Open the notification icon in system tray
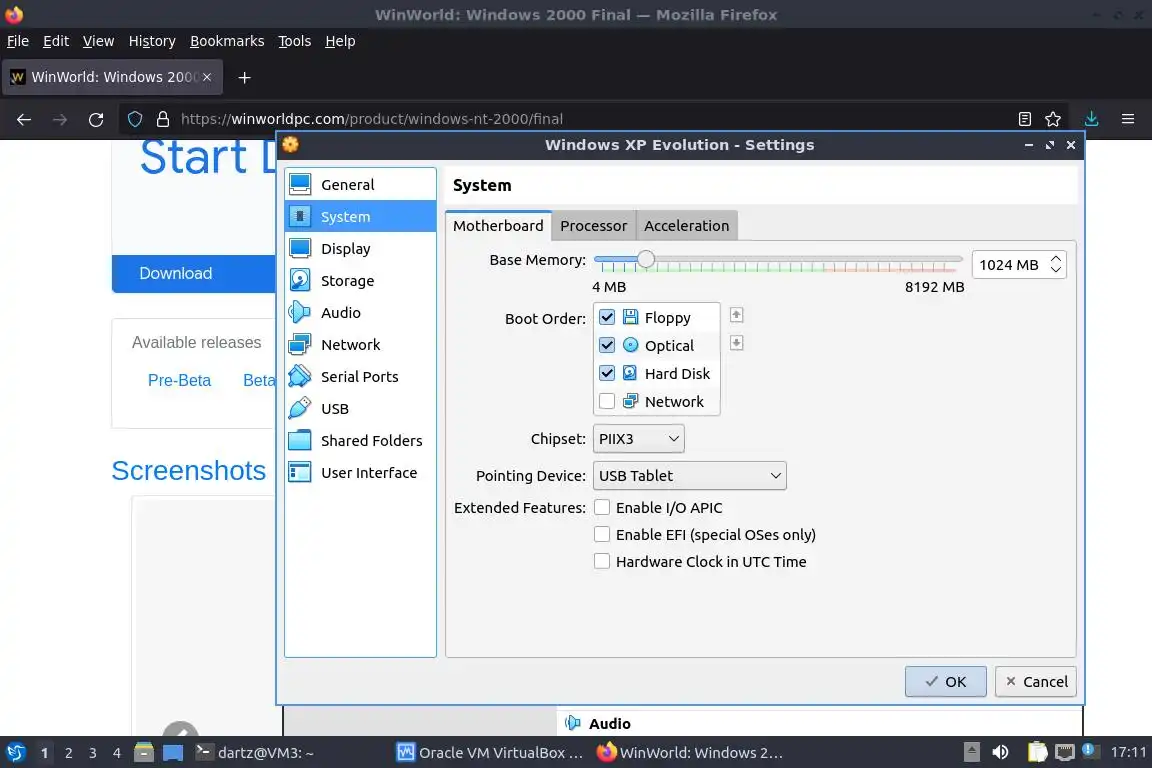The image size is (1152, 768). [x=1090, y=751]
